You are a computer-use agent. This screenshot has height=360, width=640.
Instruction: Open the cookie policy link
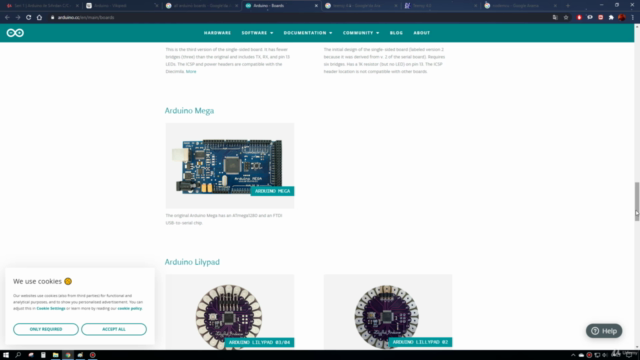tap(130, 309)
